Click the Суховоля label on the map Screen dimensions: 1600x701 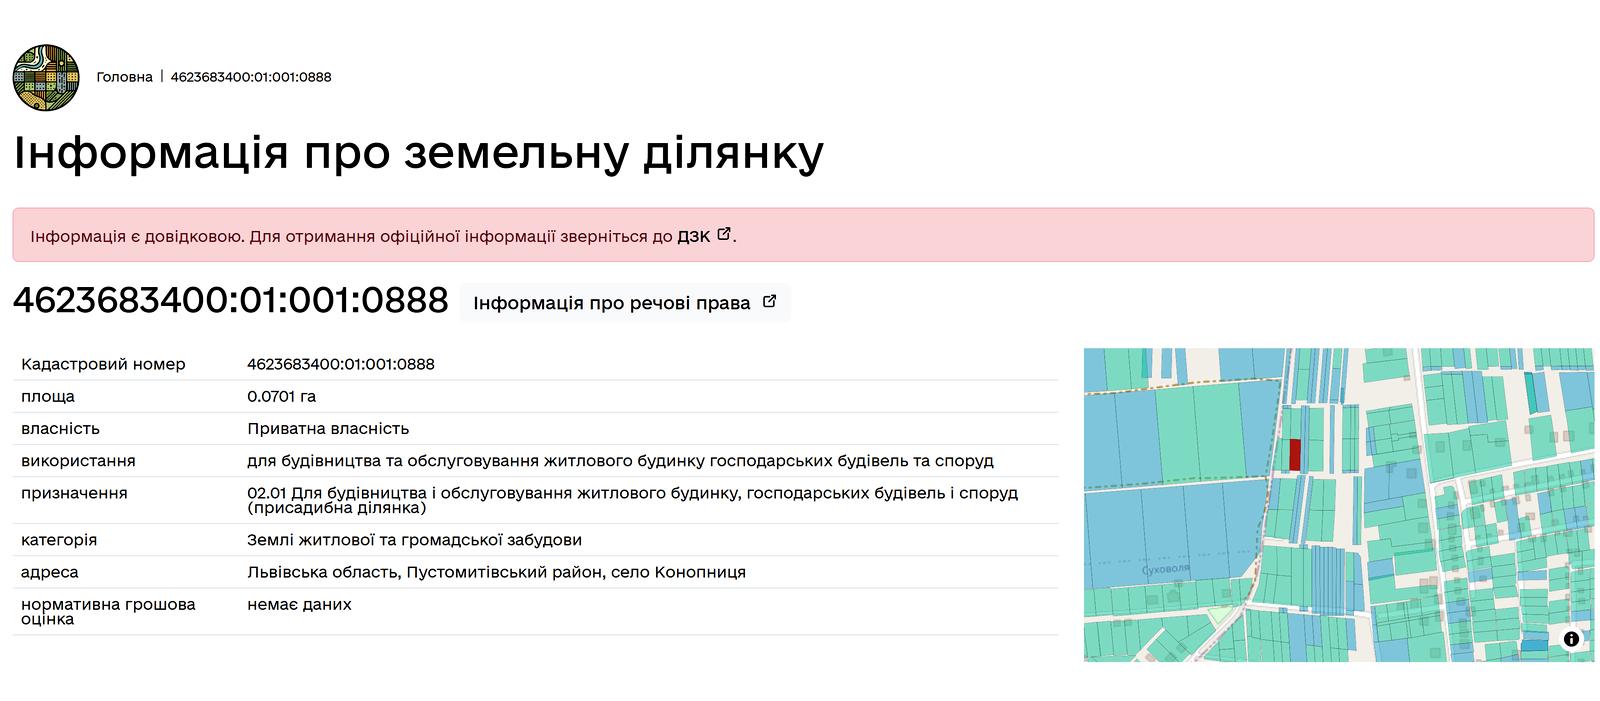pos(1165,569)
